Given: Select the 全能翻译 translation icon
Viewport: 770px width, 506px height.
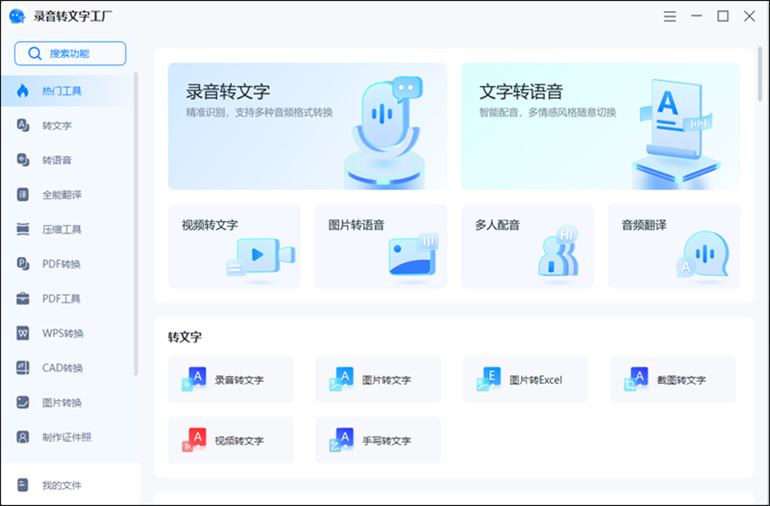Looking at the screenshot, I should click(x=23, y=194).
